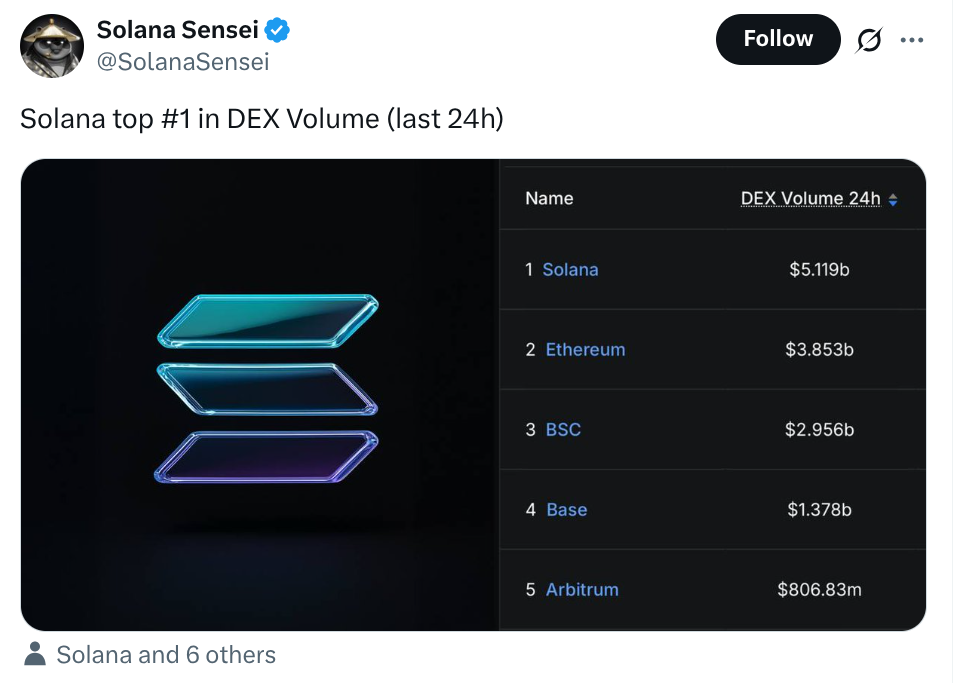Click the Solana Sensei display name

[x=179, y=29]
